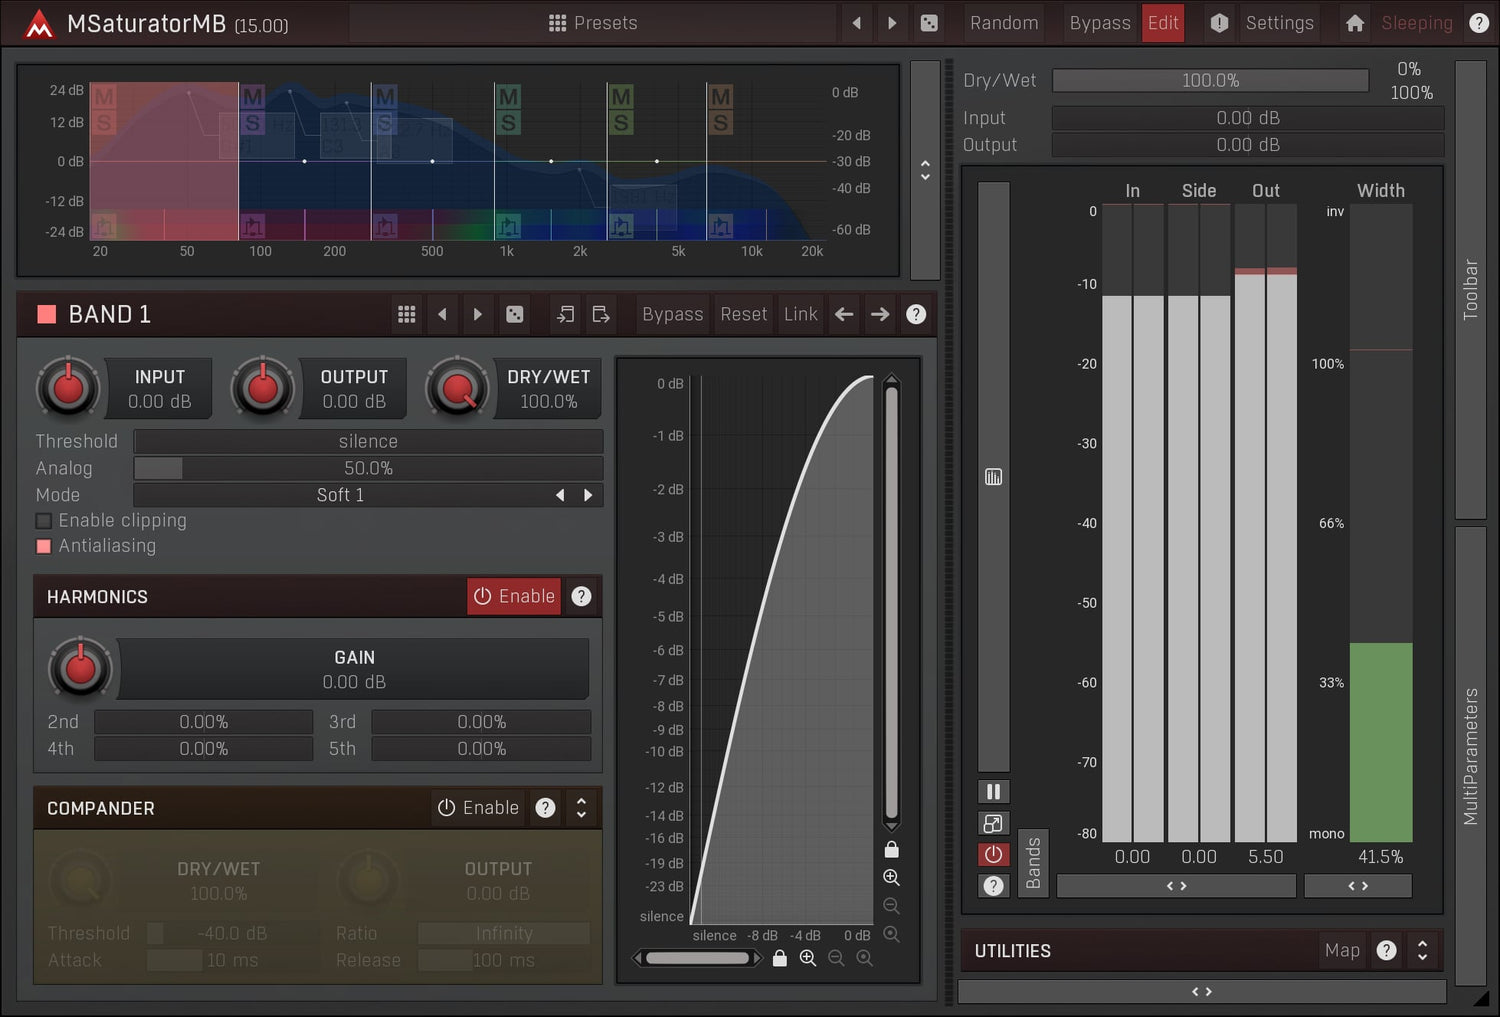Click the home icon next to Settings
The image size is (1500, 1017).
pos(1354,23)
